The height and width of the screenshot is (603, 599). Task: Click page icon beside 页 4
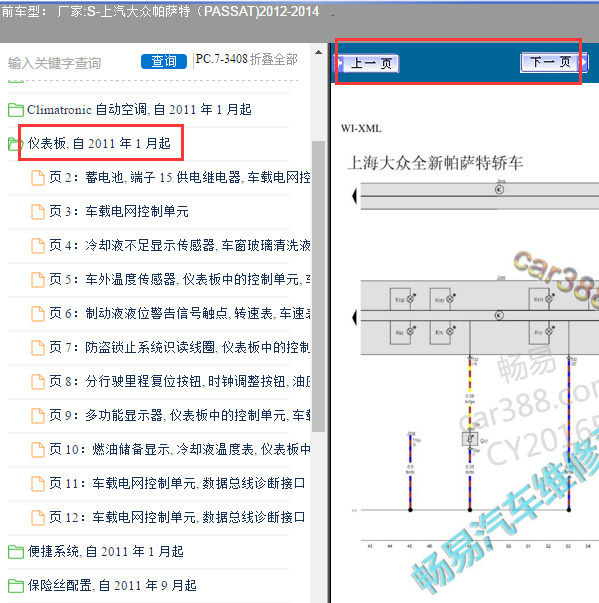[x=38, y=245]
